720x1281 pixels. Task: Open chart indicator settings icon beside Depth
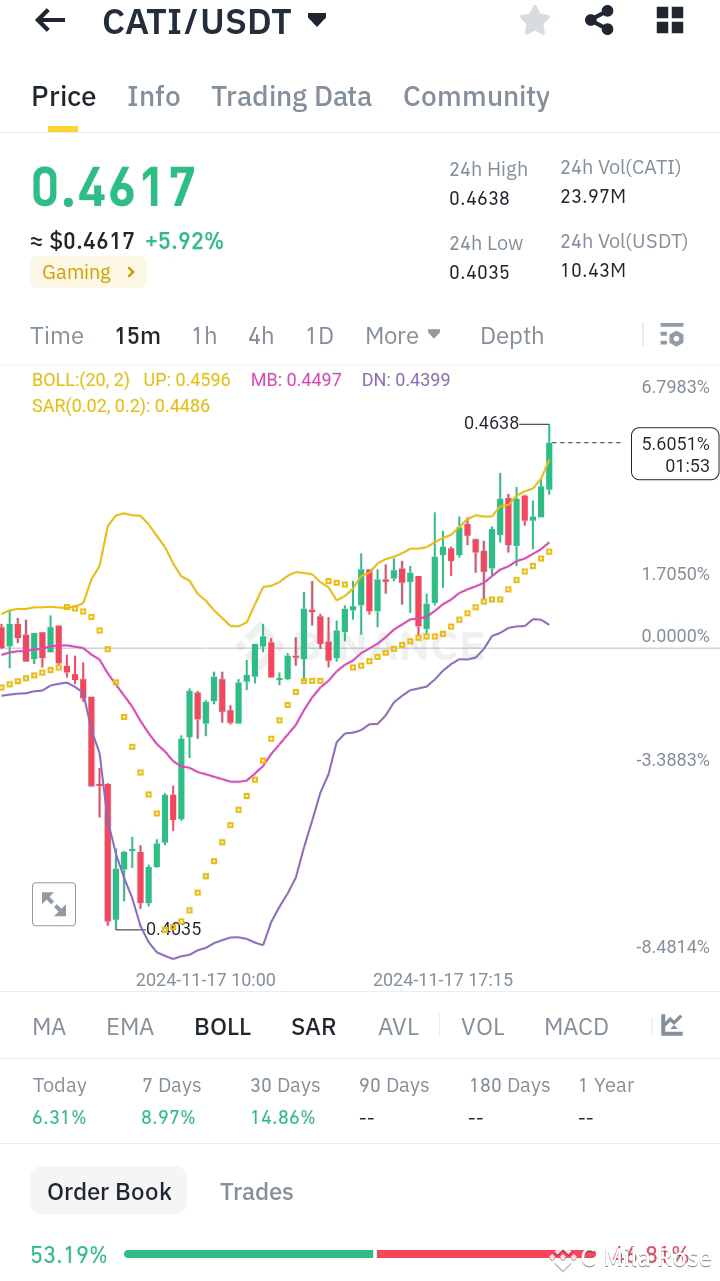click(672, 335)
